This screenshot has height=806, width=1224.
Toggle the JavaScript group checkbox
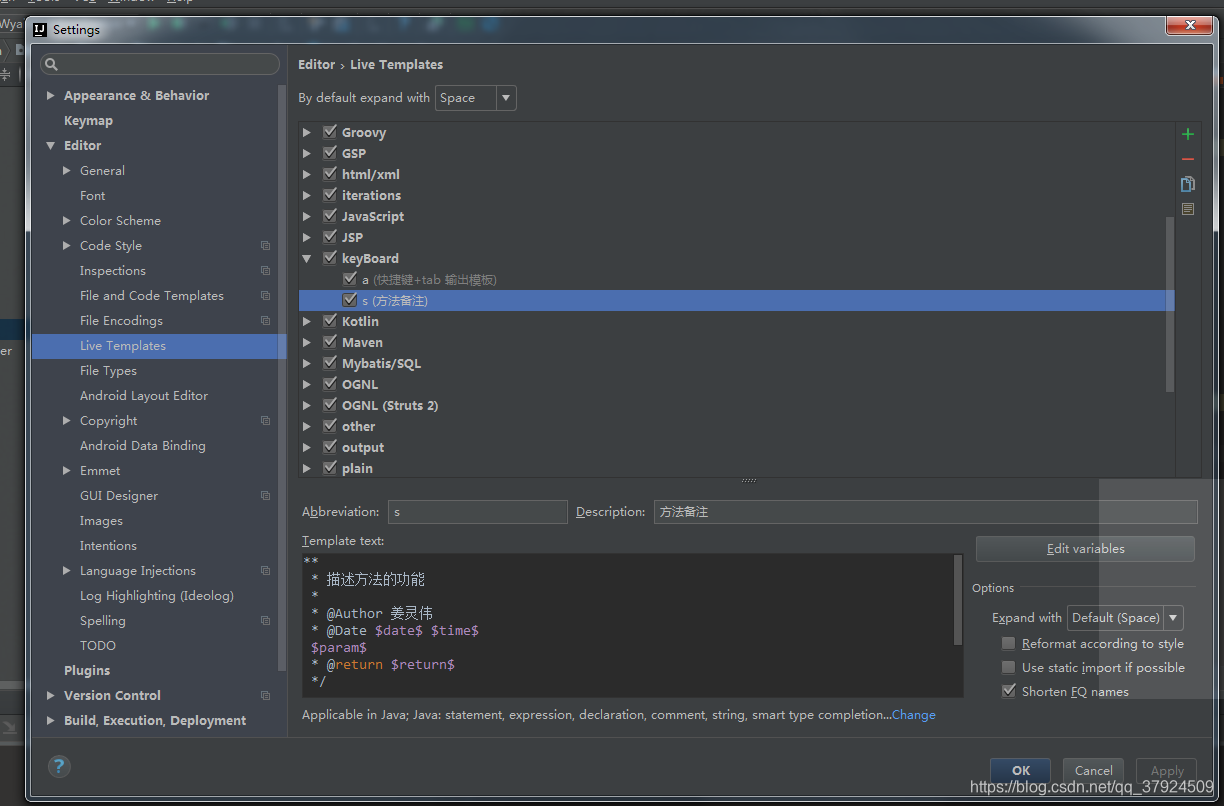tap(330, 216)
